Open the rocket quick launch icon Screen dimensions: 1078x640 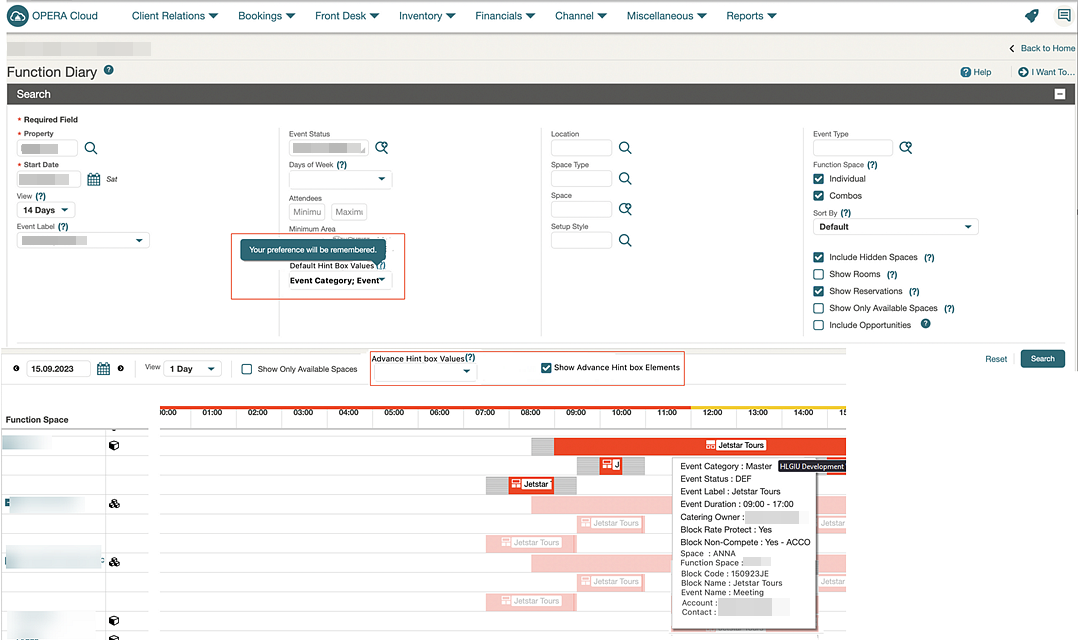[1031, 16]
